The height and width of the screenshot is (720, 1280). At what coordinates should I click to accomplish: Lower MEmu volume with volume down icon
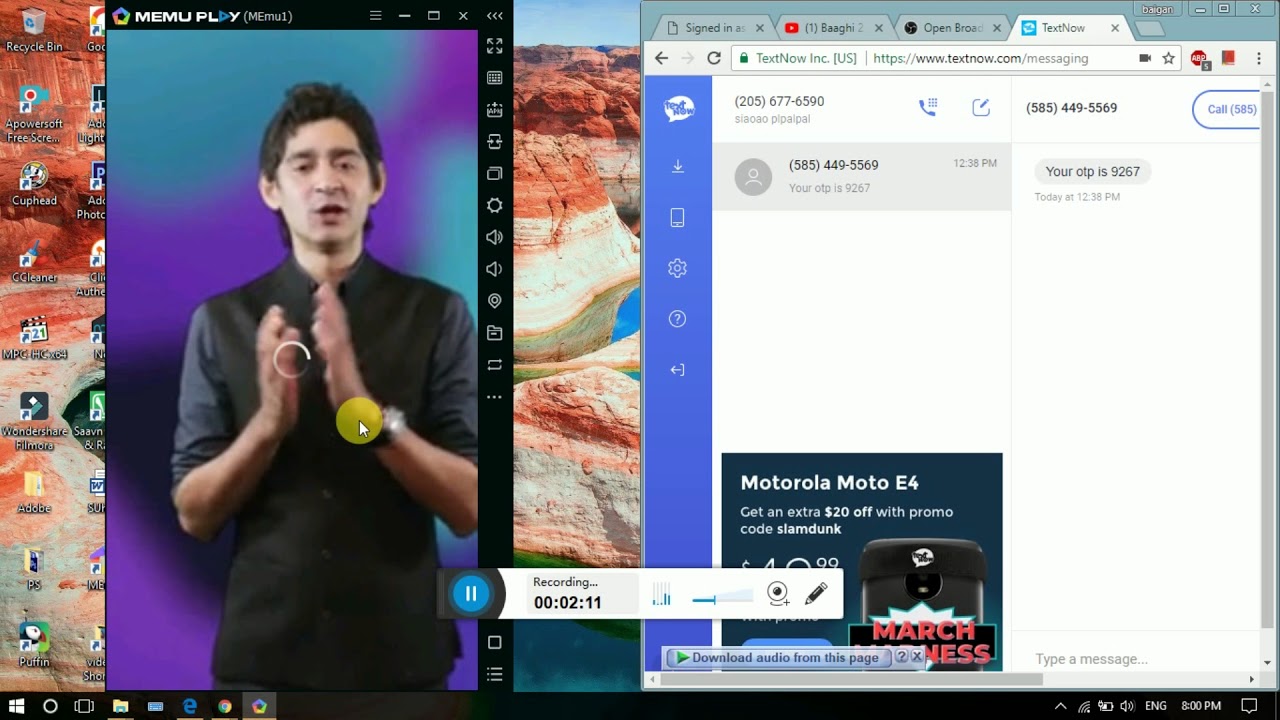coord(494,269)
